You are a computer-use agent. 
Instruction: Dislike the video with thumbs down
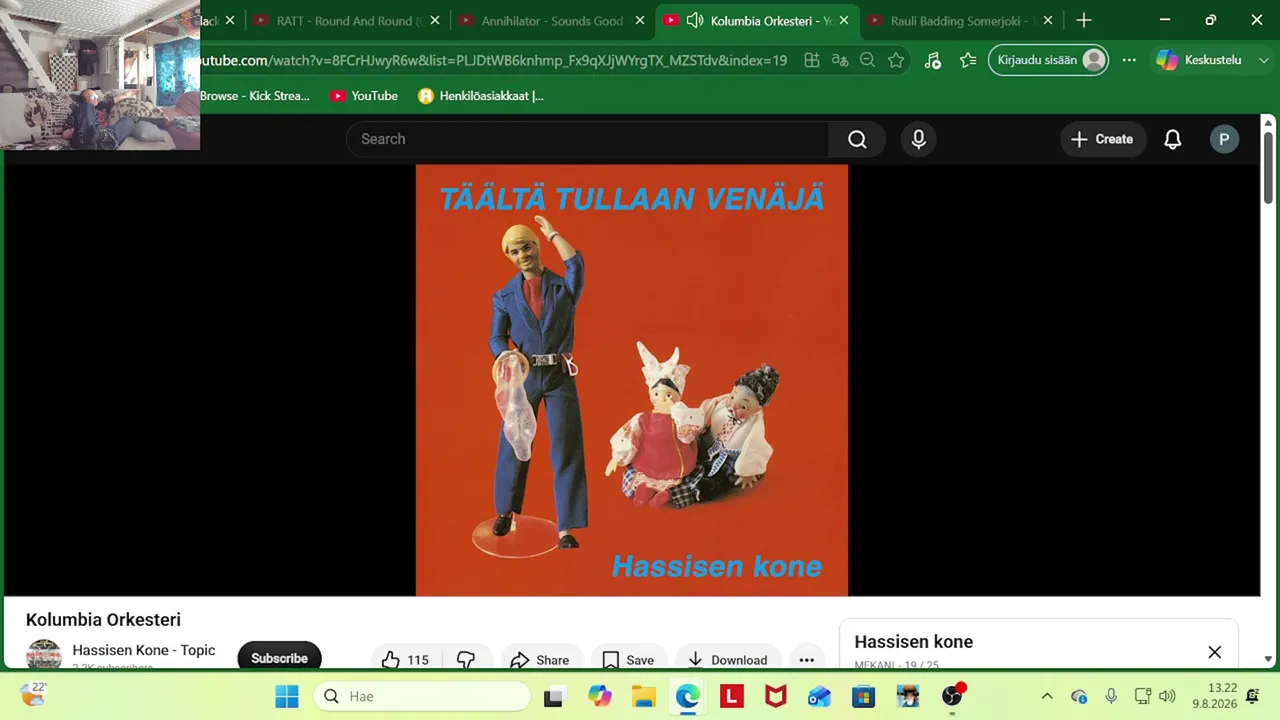pyautogui.click(x=466, y=659)
